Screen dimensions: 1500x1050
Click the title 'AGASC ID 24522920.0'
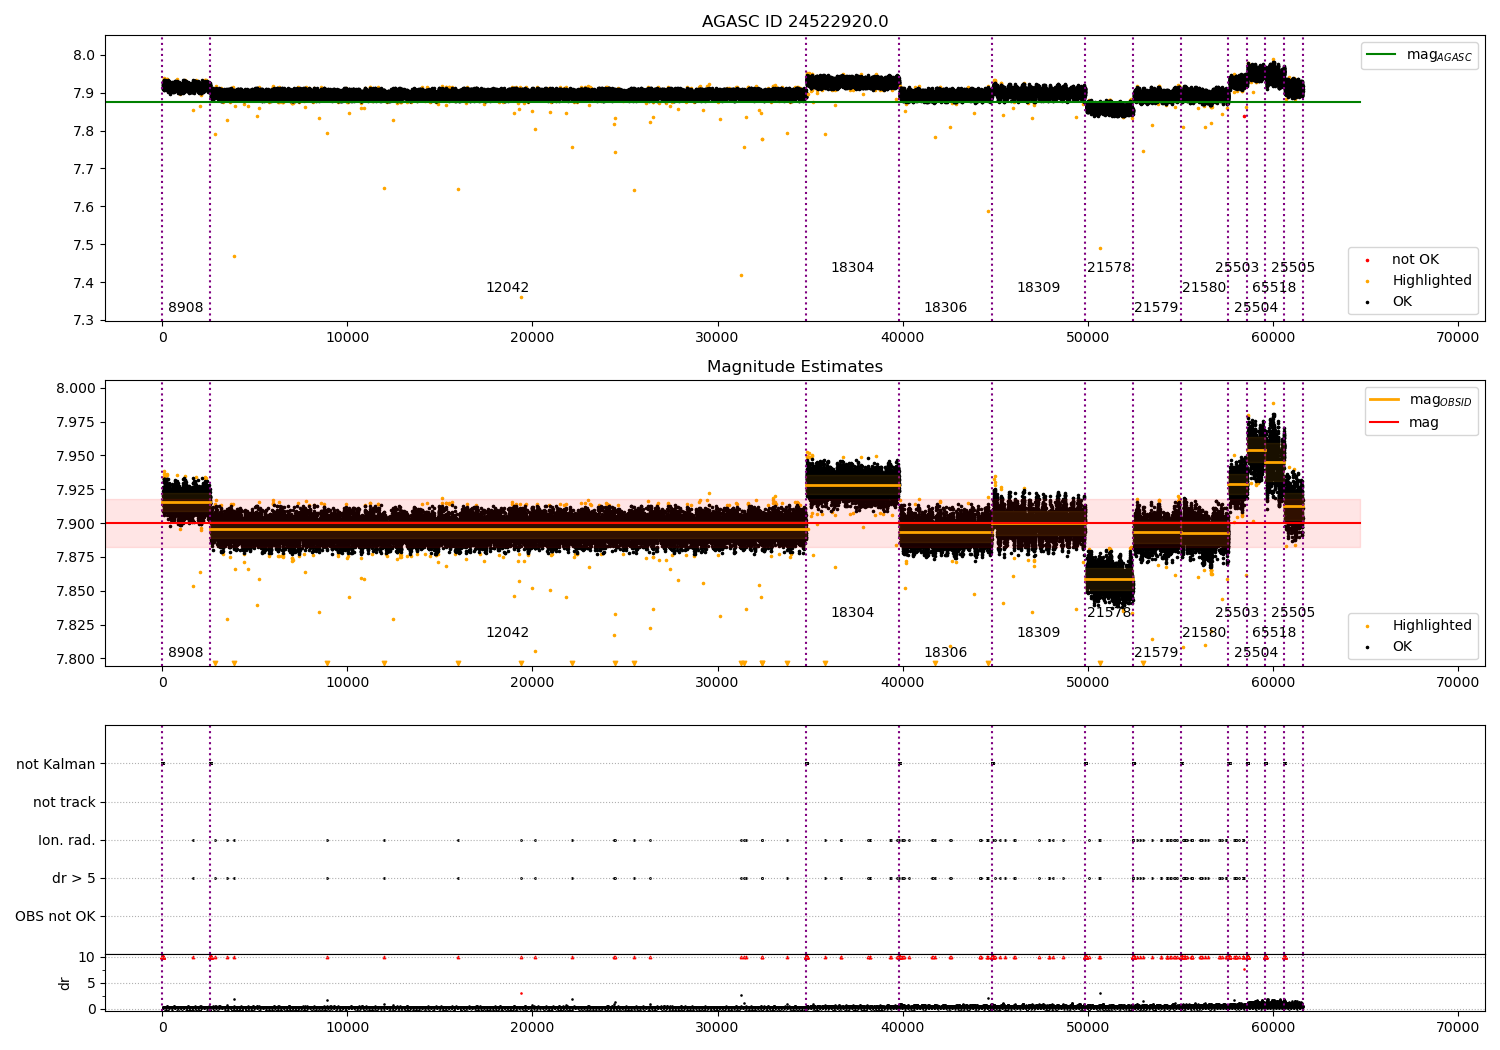coord(795,22)
